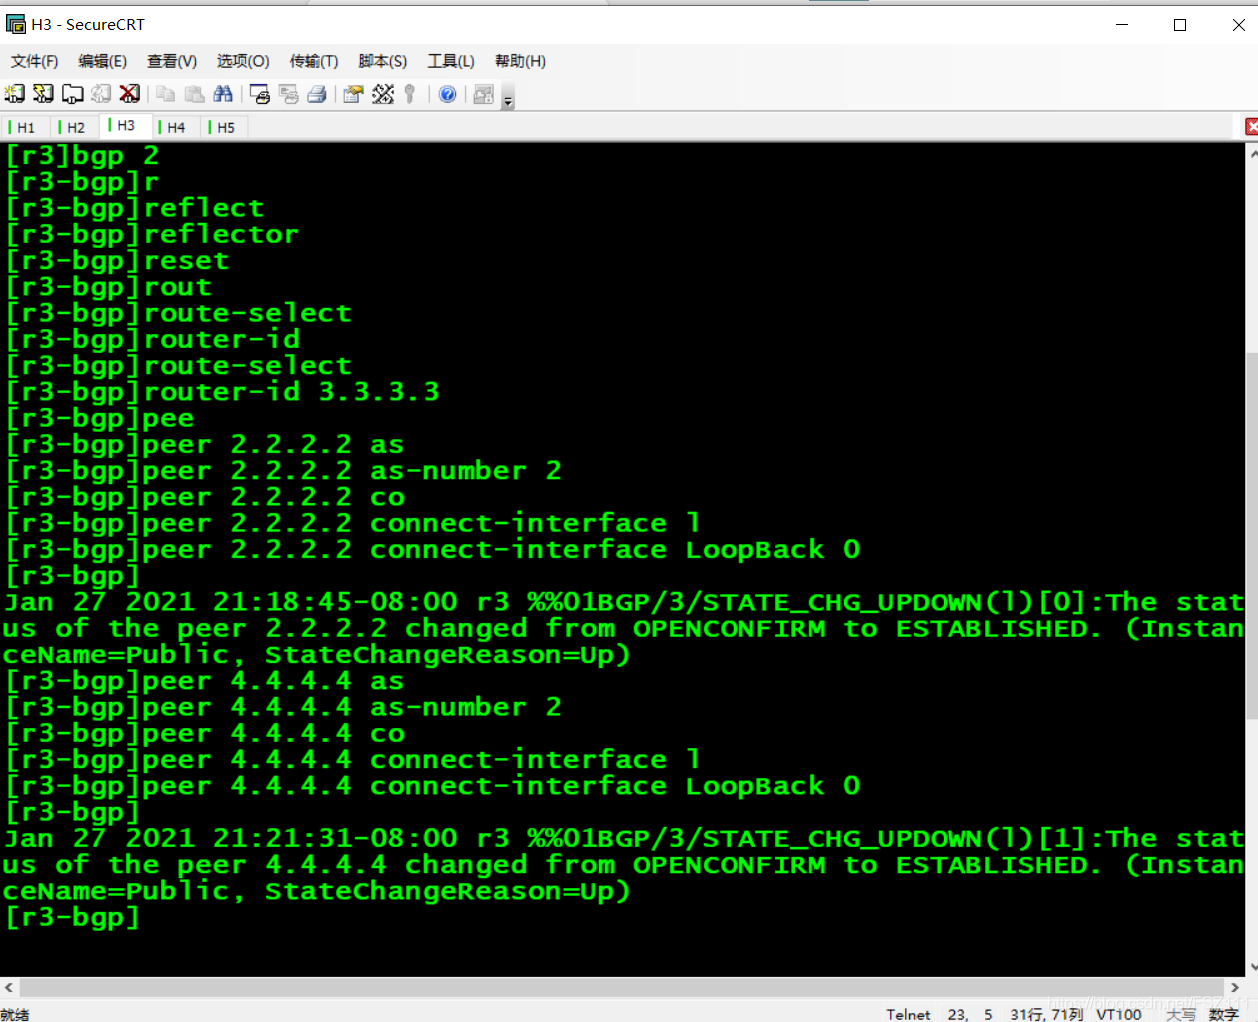This screenshot has height=1022, width=1258.
Task: Close the active tab with red X
Action: click(x=1251, y=126)
